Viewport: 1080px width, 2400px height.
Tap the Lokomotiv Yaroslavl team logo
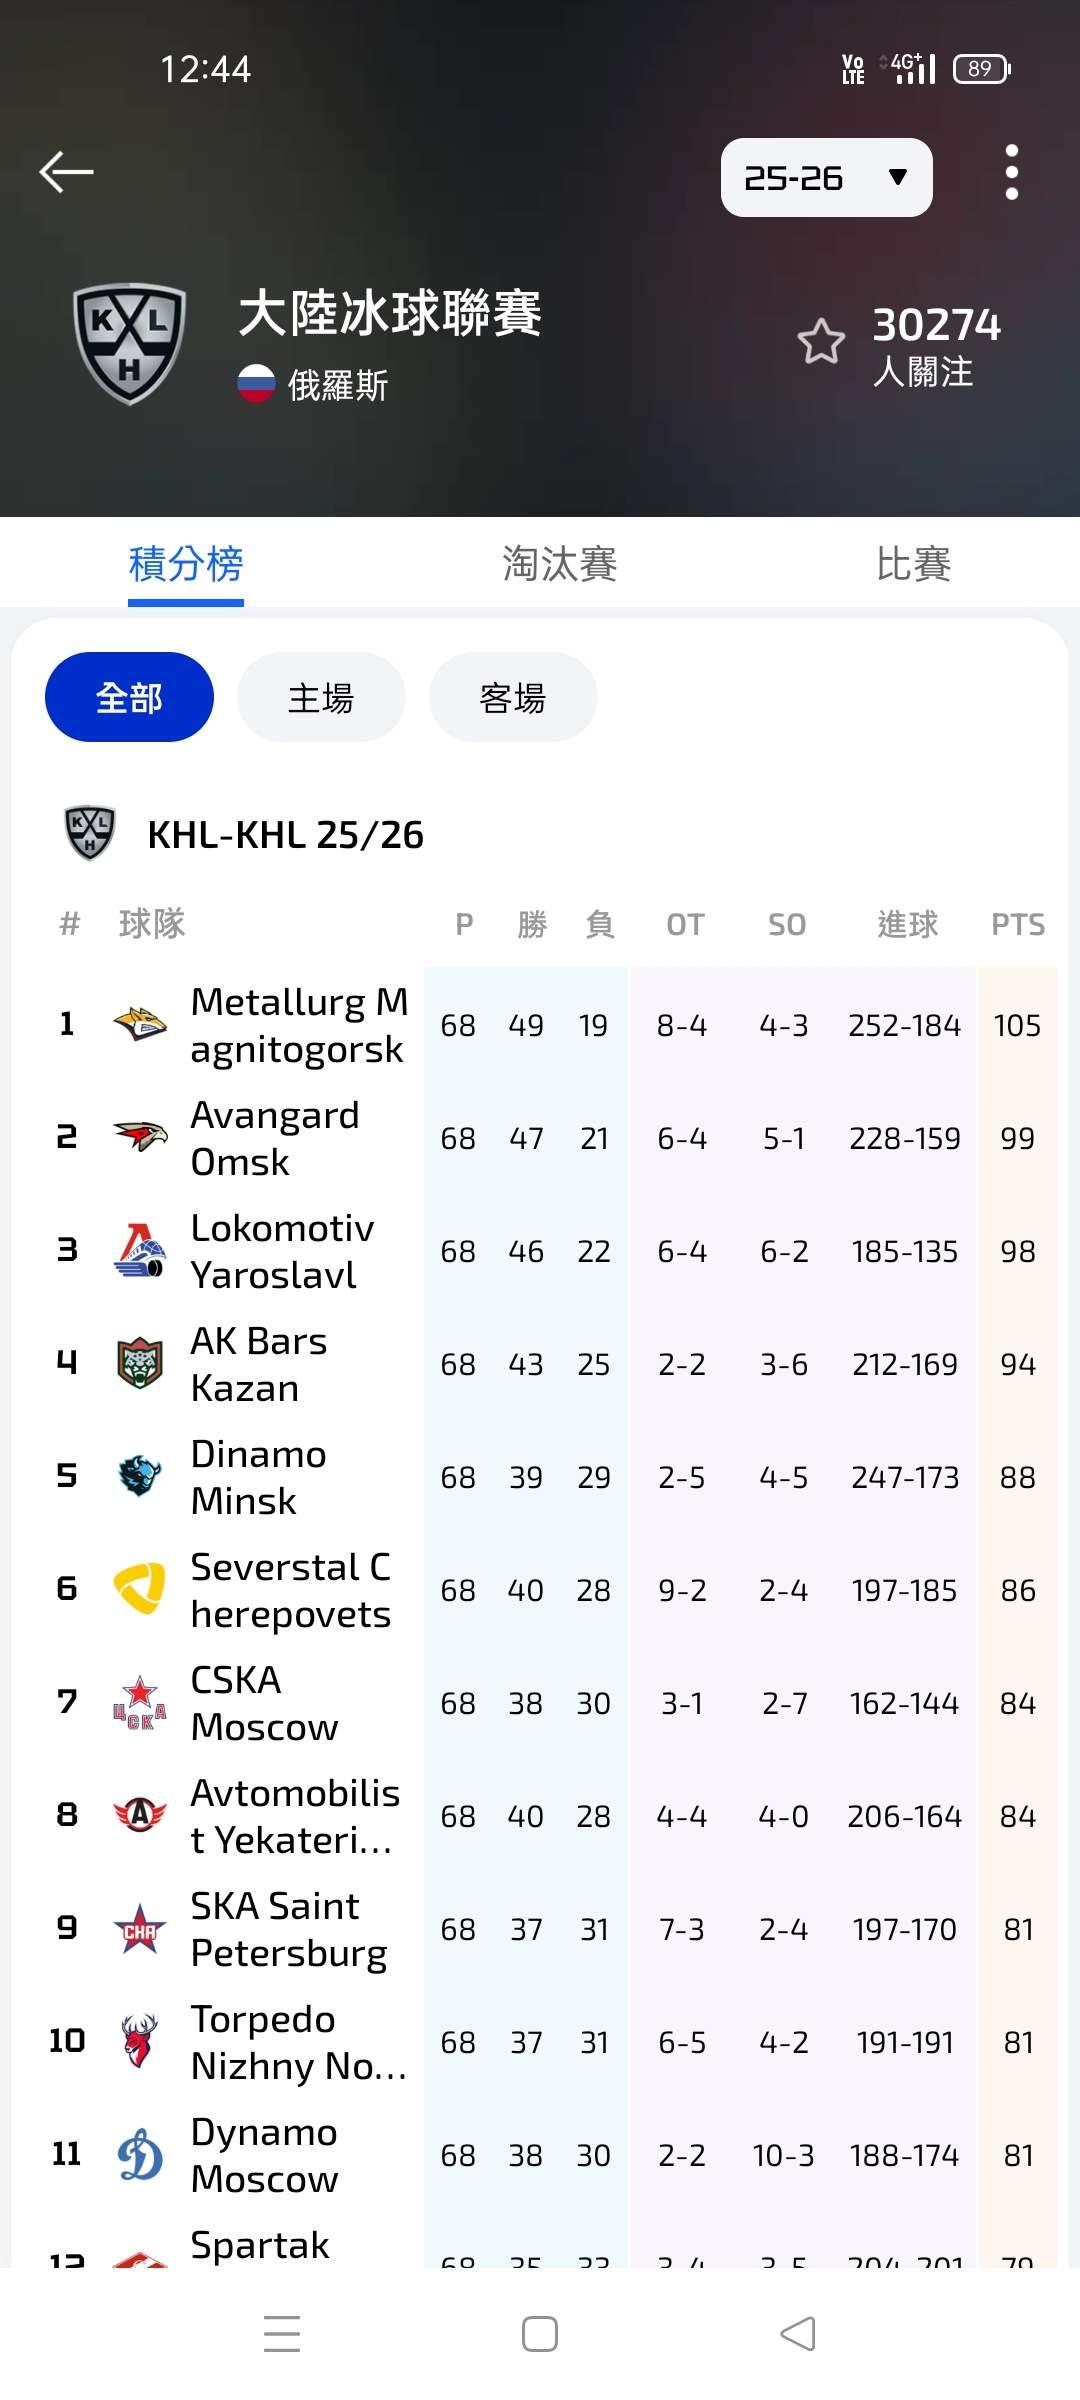coord(139,1250)
